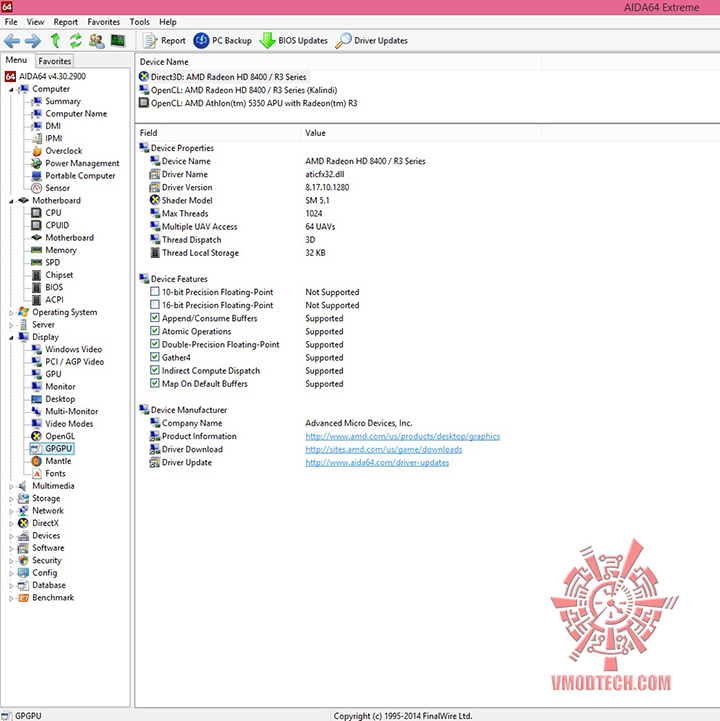Select the Benchmark tree item
720x721 pixels.
53,598
